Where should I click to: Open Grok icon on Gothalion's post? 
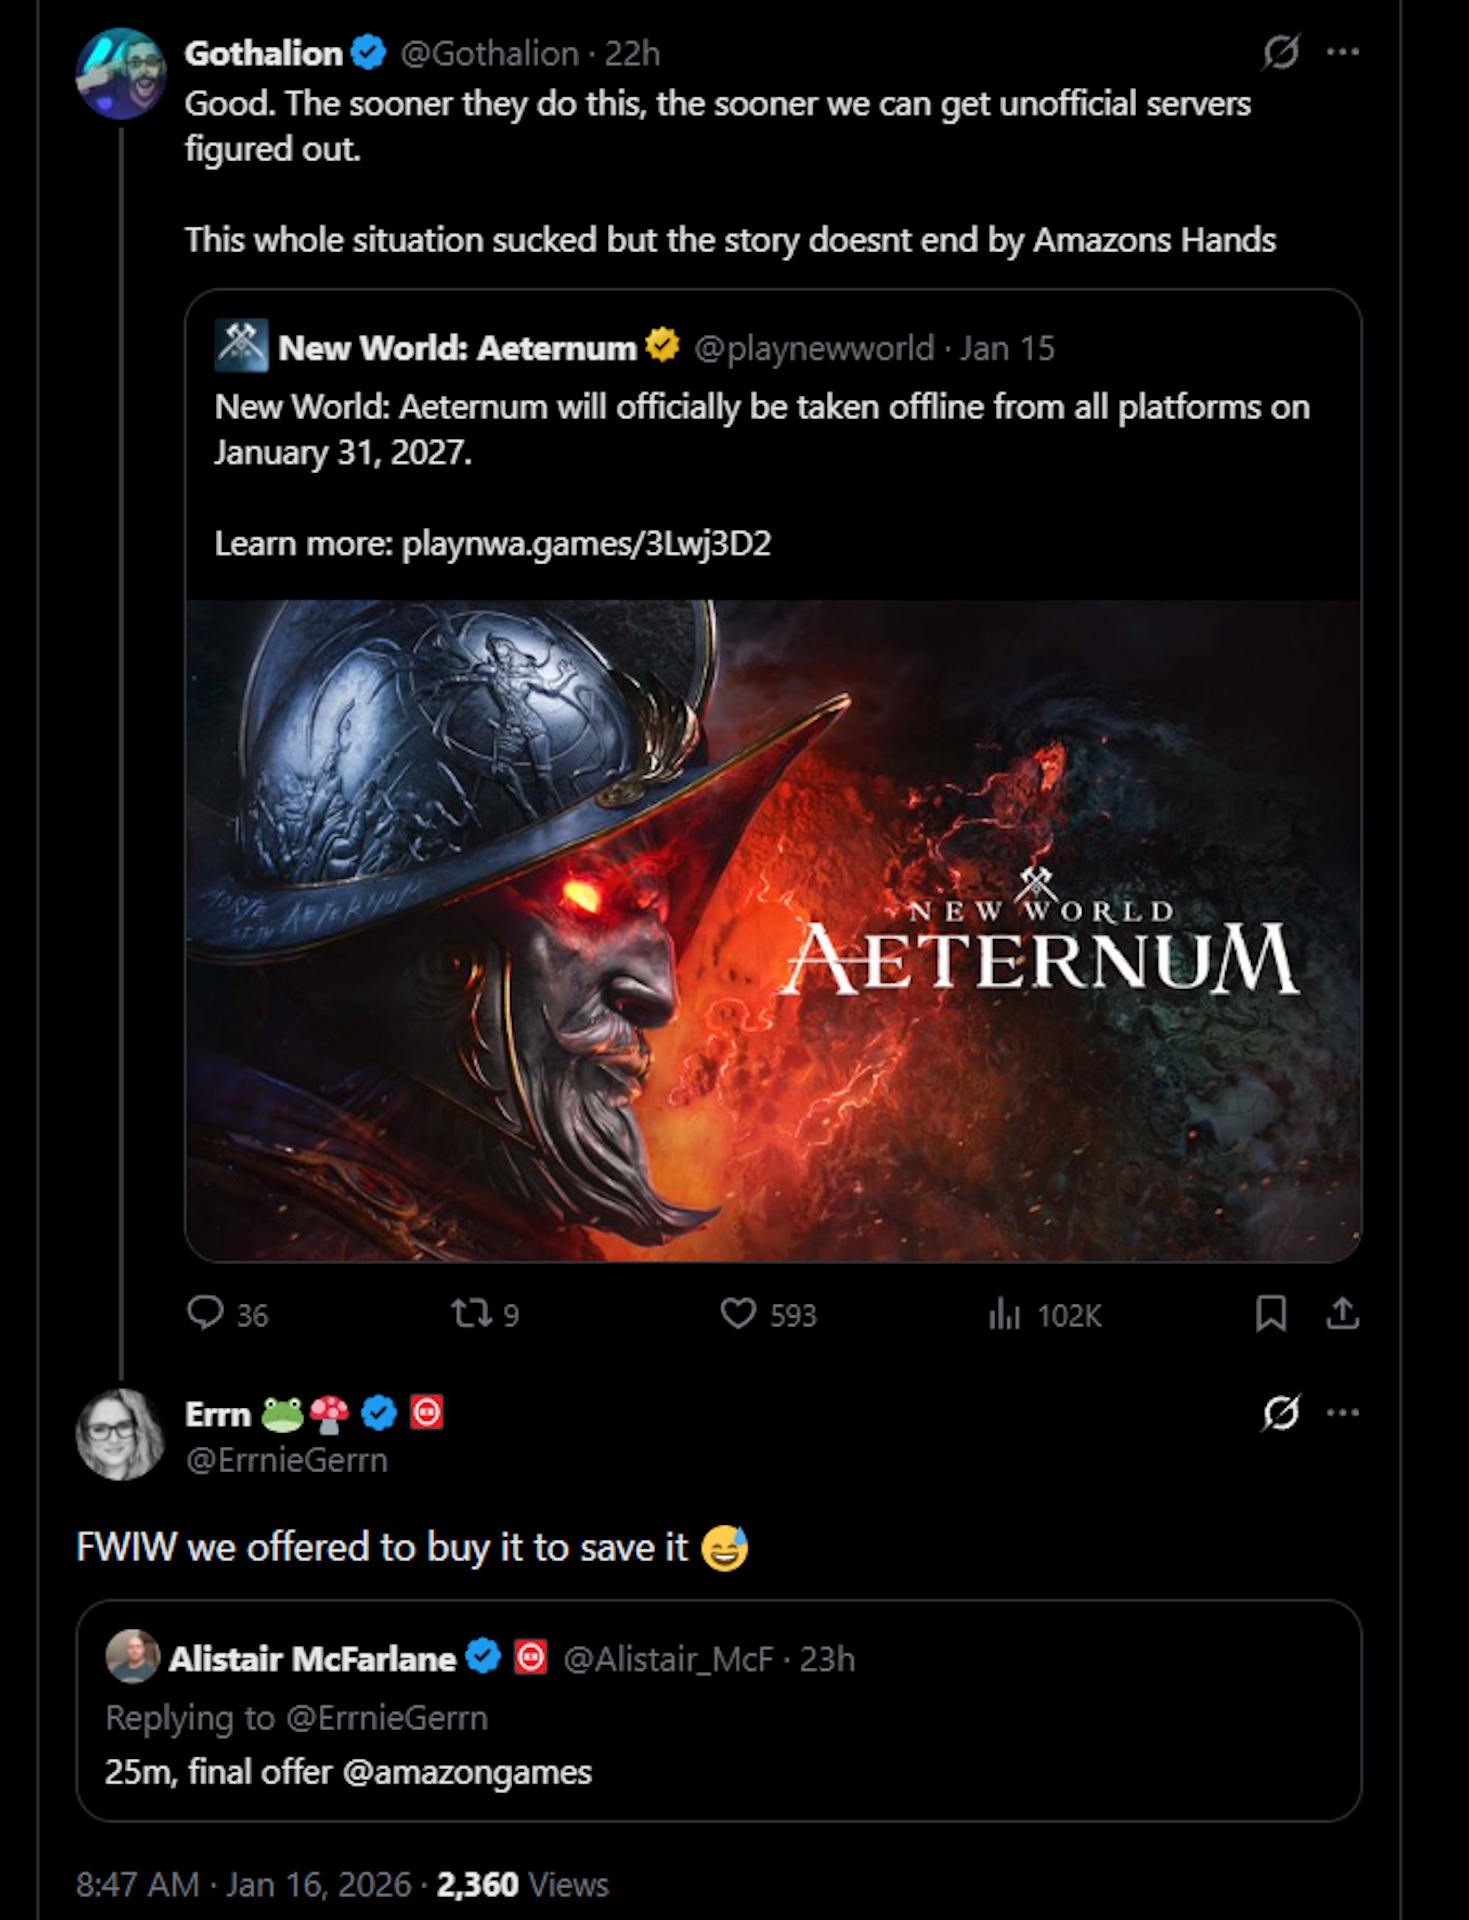[x=1280, y=52]
